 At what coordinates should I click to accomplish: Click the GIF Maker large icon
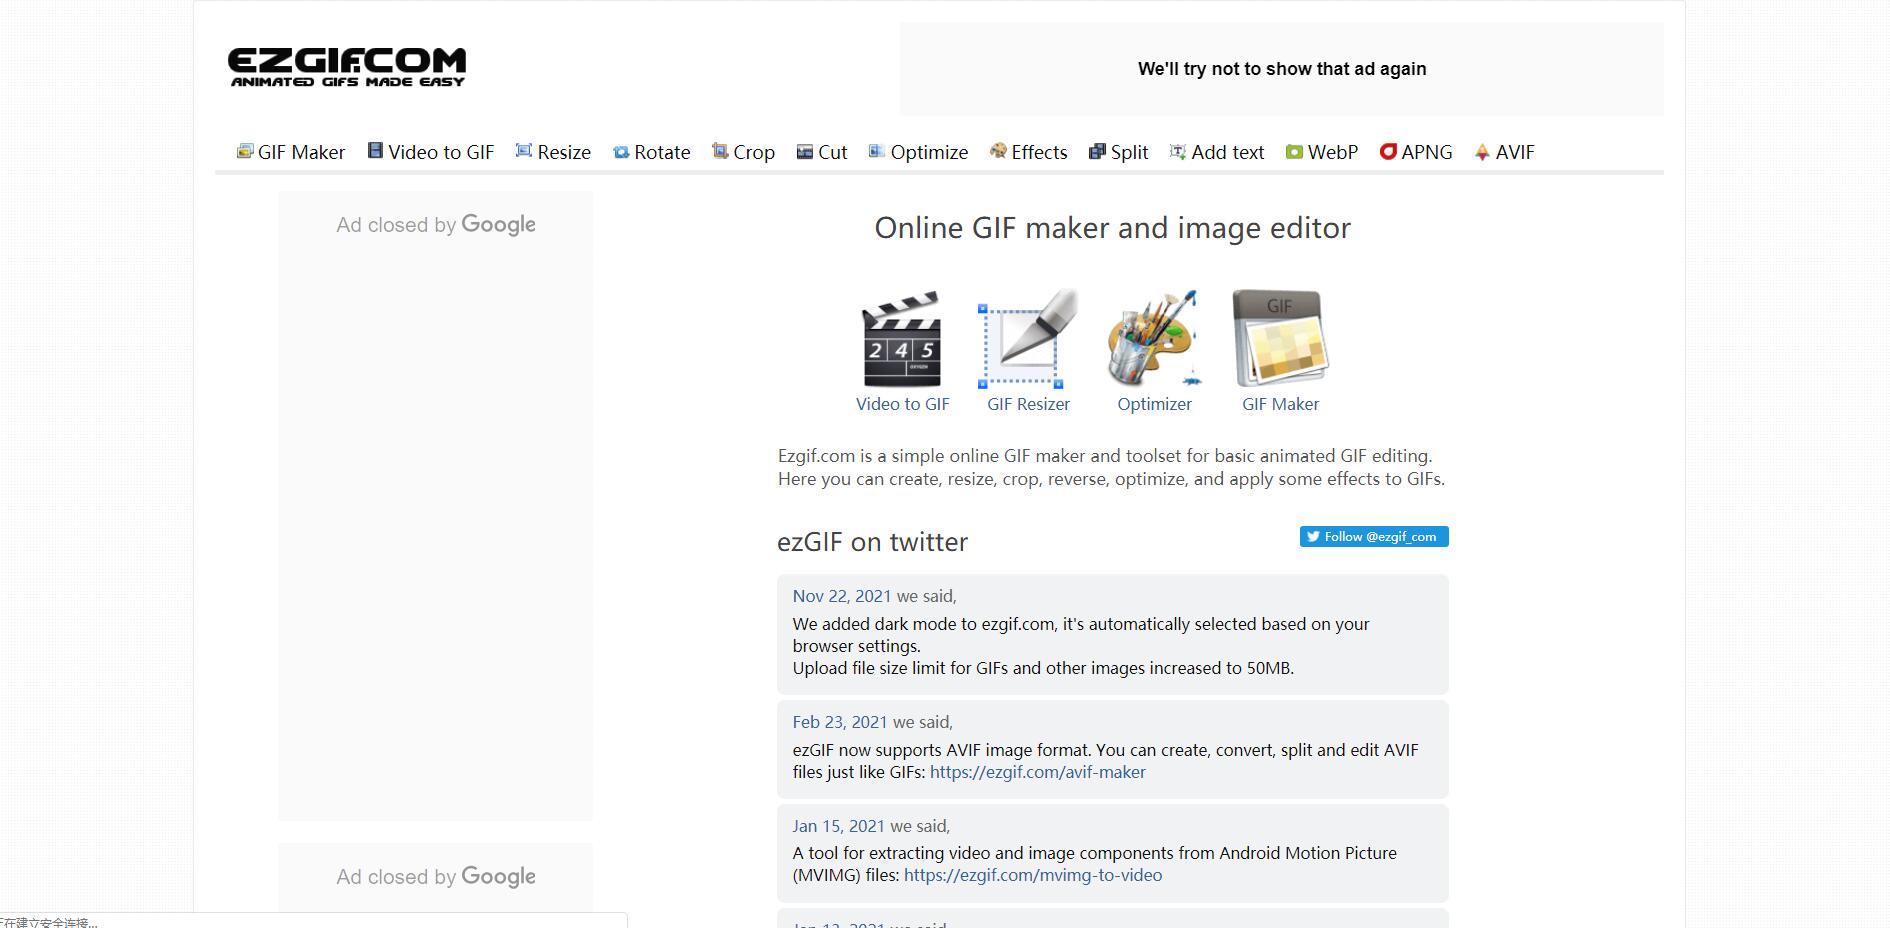(x=1280, y=340)
